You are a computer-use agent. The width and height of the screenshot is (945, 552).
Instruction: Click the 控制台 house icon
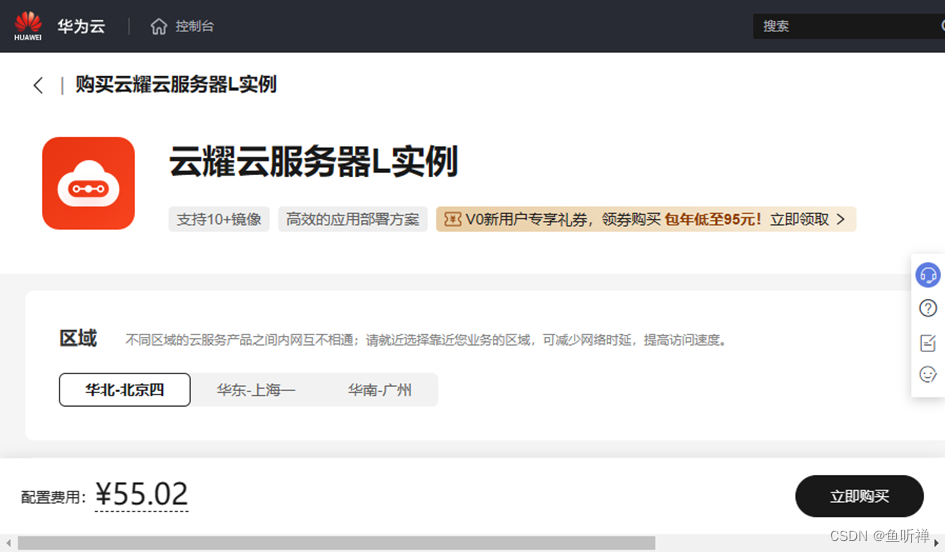[159, 27]
